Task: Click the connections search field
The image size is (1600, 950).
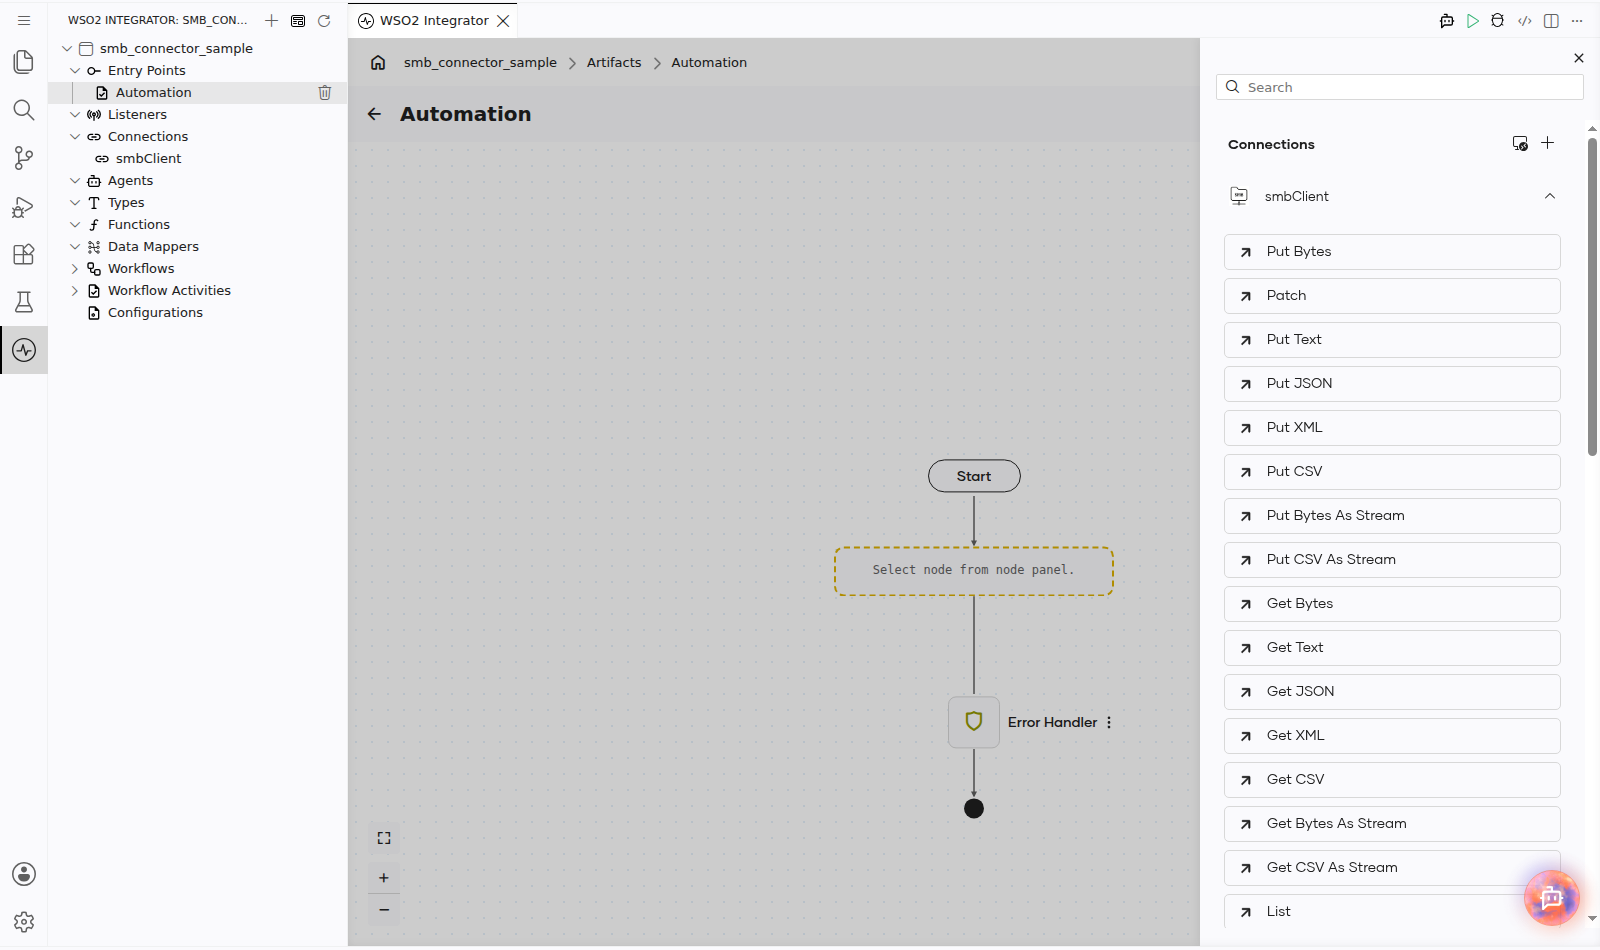Action: coord(1400,87)
